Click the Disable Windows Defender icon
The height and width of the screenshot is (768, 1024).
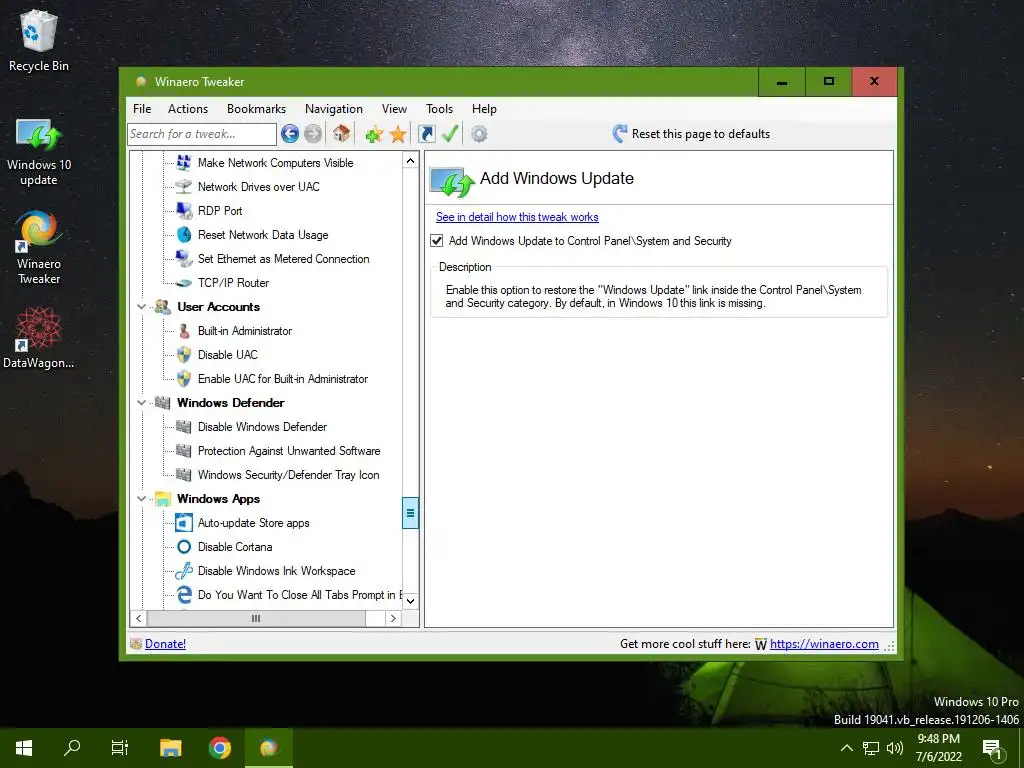pyautogui.click(x=184, y=426)
